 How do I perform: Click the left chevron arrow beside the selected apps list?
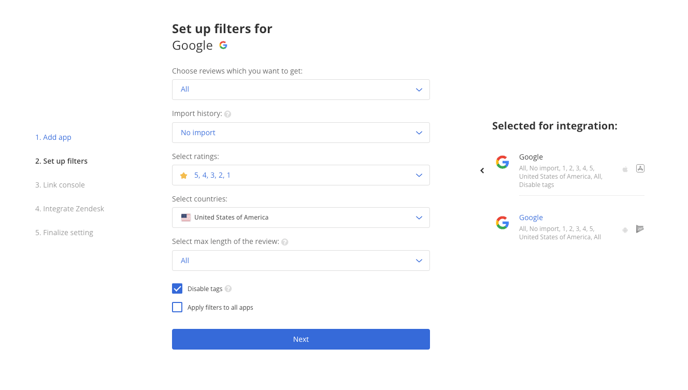point(482,170)
